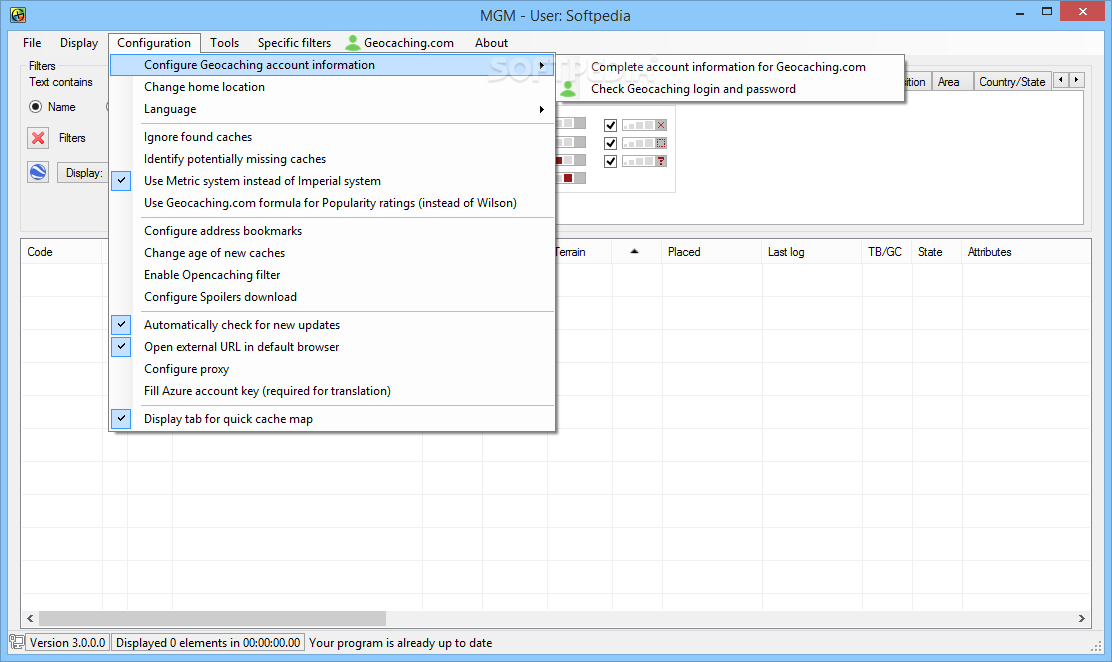Image resolution: width=1112 pixels, height=662 pixels.
Task: Choose Change age of new caches
Action: click(332, 253)
